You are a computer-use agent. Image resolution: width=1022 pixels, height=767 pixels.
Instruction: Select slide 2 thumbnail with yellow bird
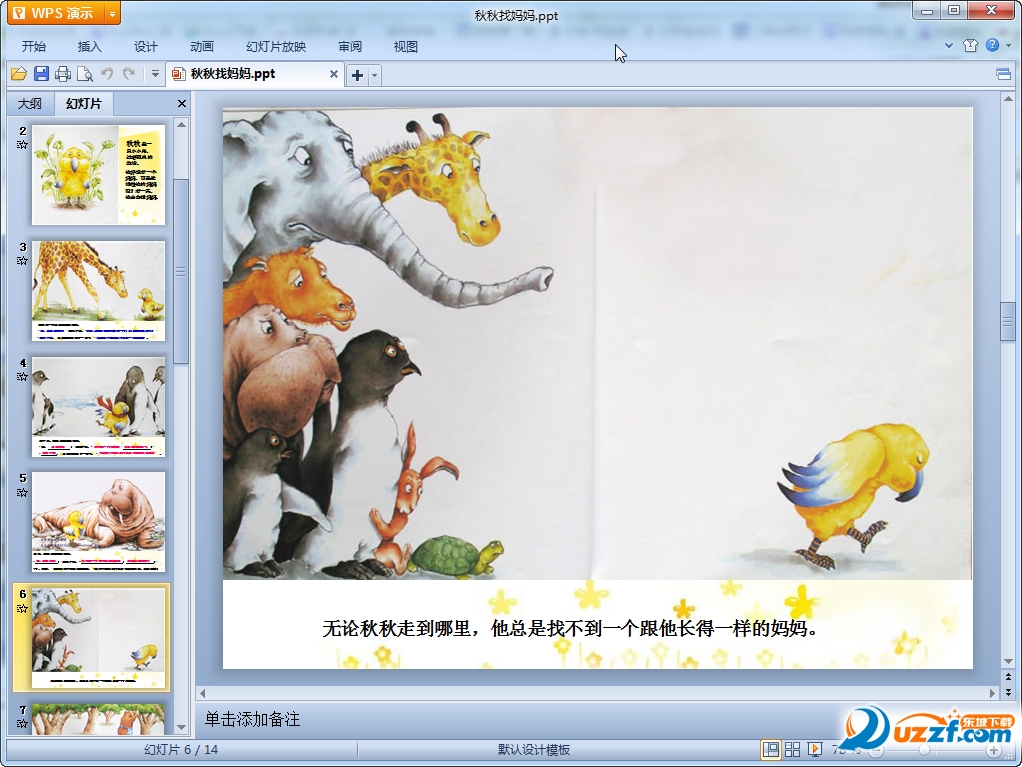(x=99, y=175)
